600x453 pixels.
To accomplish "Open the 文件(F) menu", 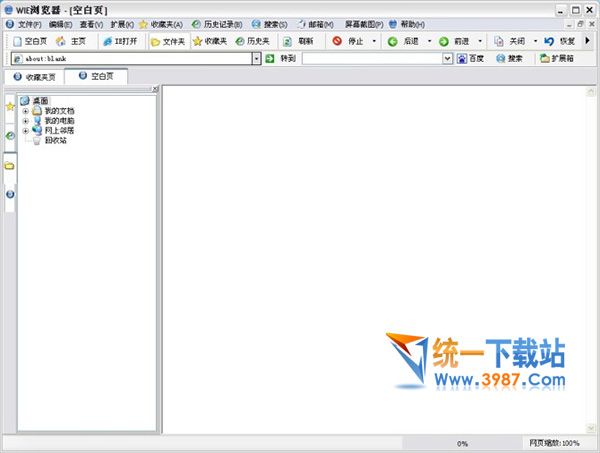I will coord(25,24).
